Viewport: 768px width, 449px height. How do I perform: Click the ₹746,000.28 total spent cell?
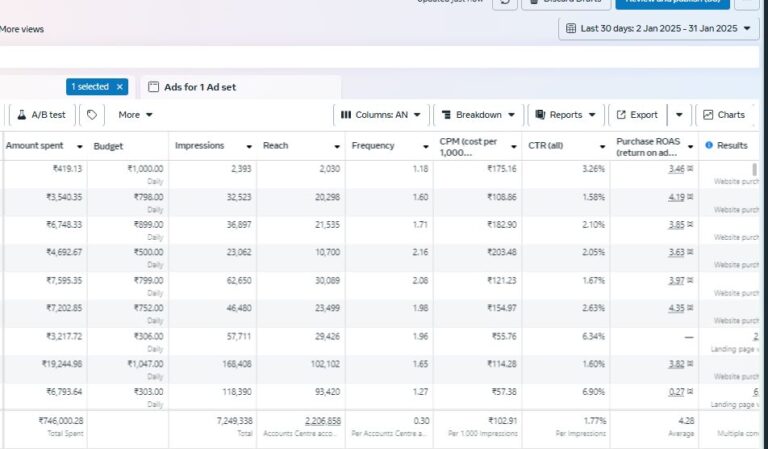pos(61,421)
